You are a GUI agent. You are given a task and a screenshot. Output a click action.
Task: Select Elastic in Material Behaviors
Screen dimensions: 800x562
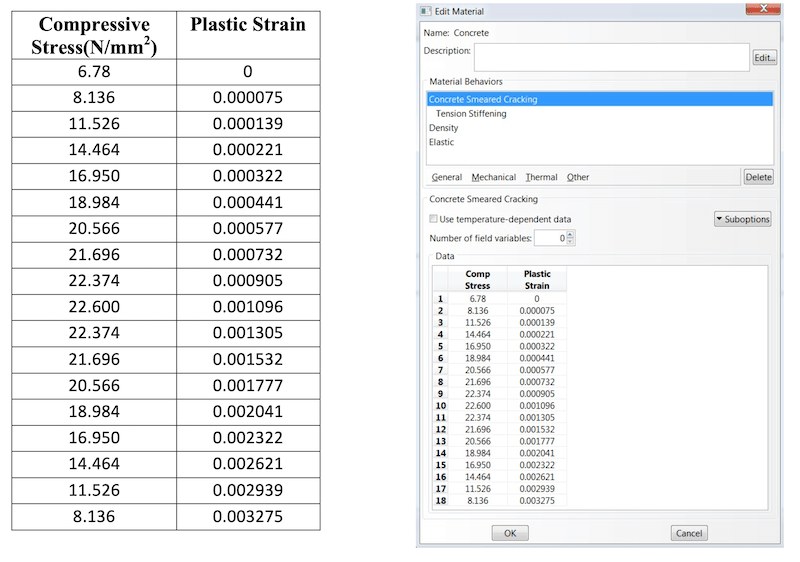point(441,142)
